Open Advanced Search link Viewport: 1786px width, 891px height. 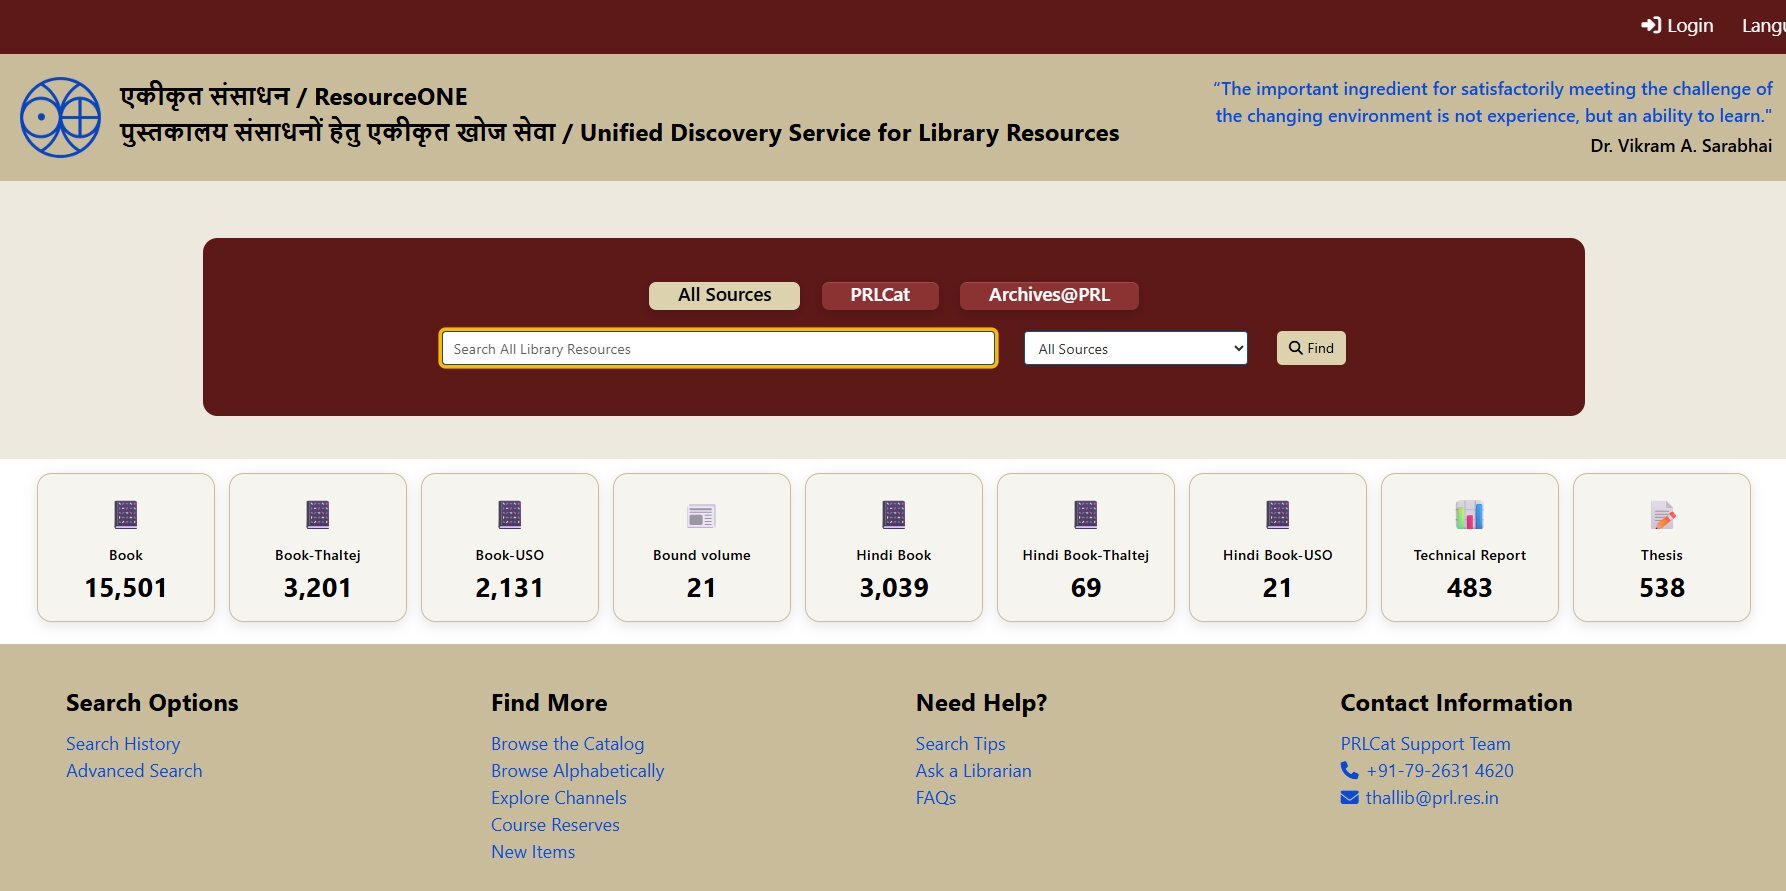(134, 771)
